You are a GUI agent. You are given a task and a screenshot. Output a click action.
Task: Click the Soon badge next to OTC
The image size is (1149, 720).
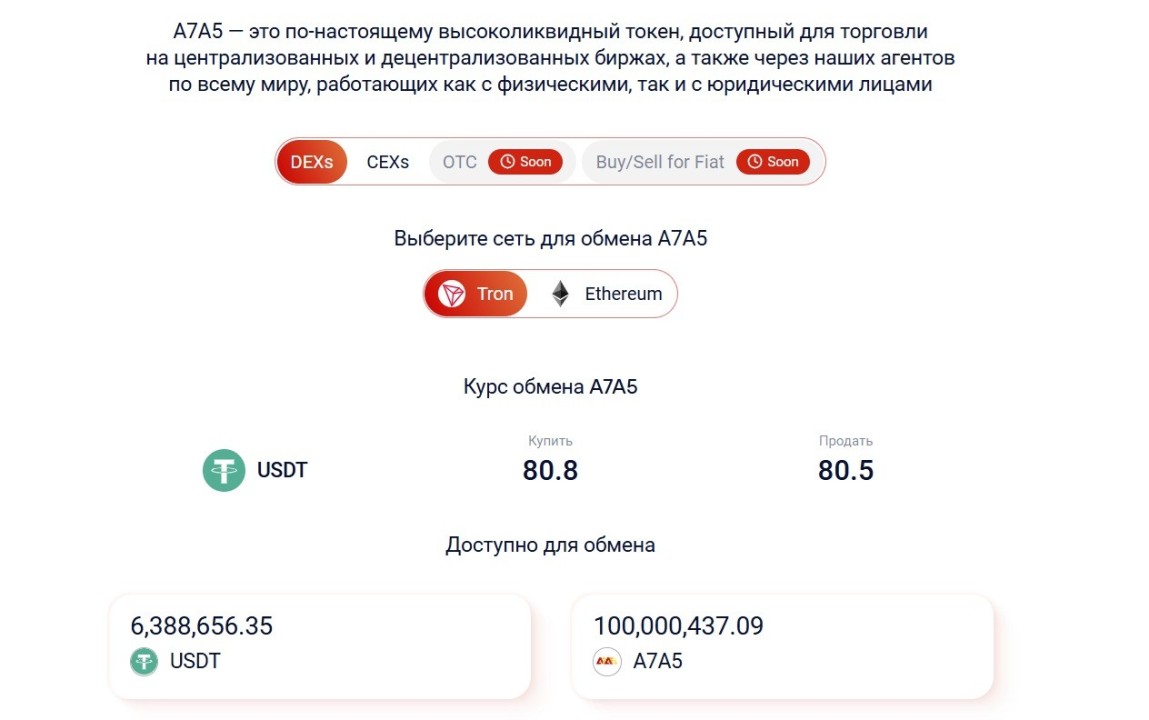pos(525,162)
